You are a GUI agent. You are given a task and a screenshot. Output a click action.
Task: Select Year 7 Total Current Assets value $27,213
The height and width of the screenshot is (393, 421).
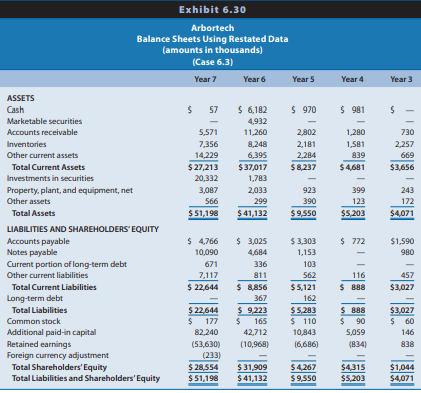pyautogui.click(x=203, y=167)
